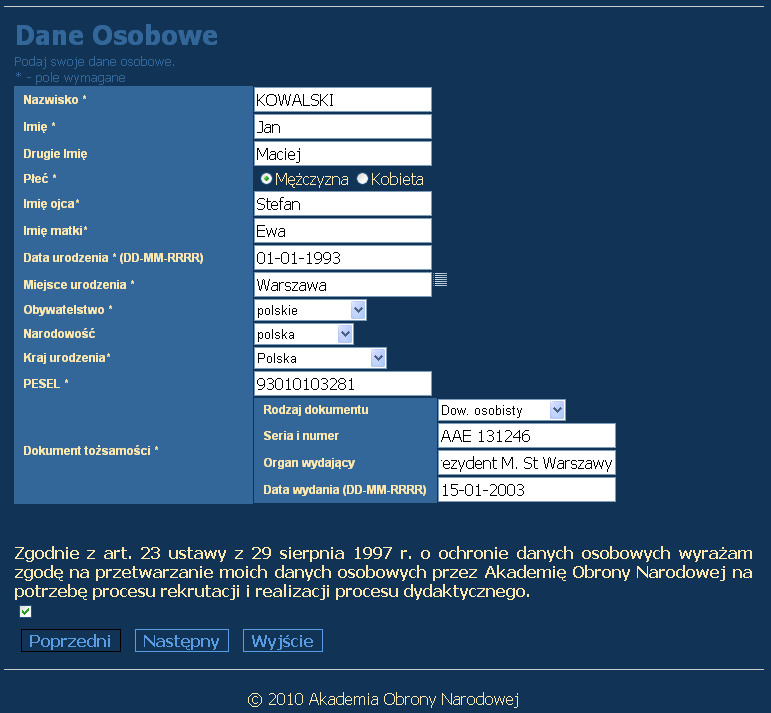Click the Rodzaj dokumentu label
771x713 pixels.
click(x=316, y=410)
